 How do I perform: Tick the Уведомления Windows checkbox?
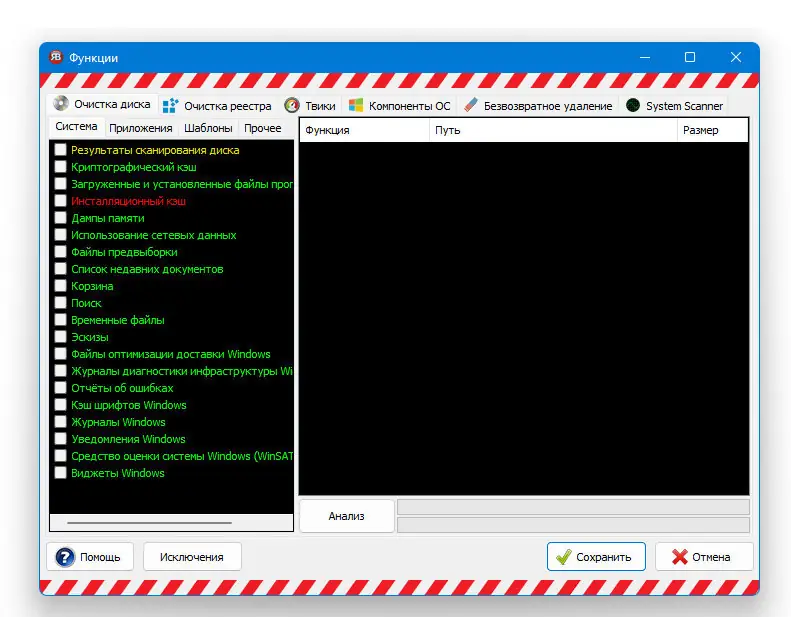pyautogui.click(x=61, y=438)
